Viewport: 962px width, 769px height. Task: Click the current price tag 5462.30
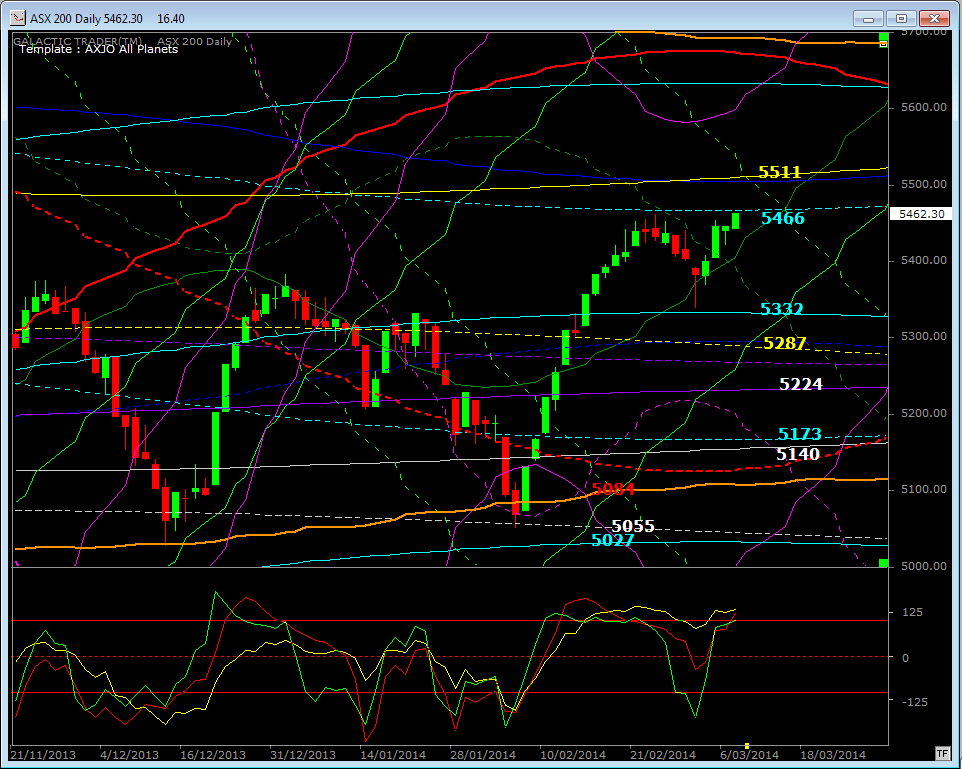[x=921, y=214]
